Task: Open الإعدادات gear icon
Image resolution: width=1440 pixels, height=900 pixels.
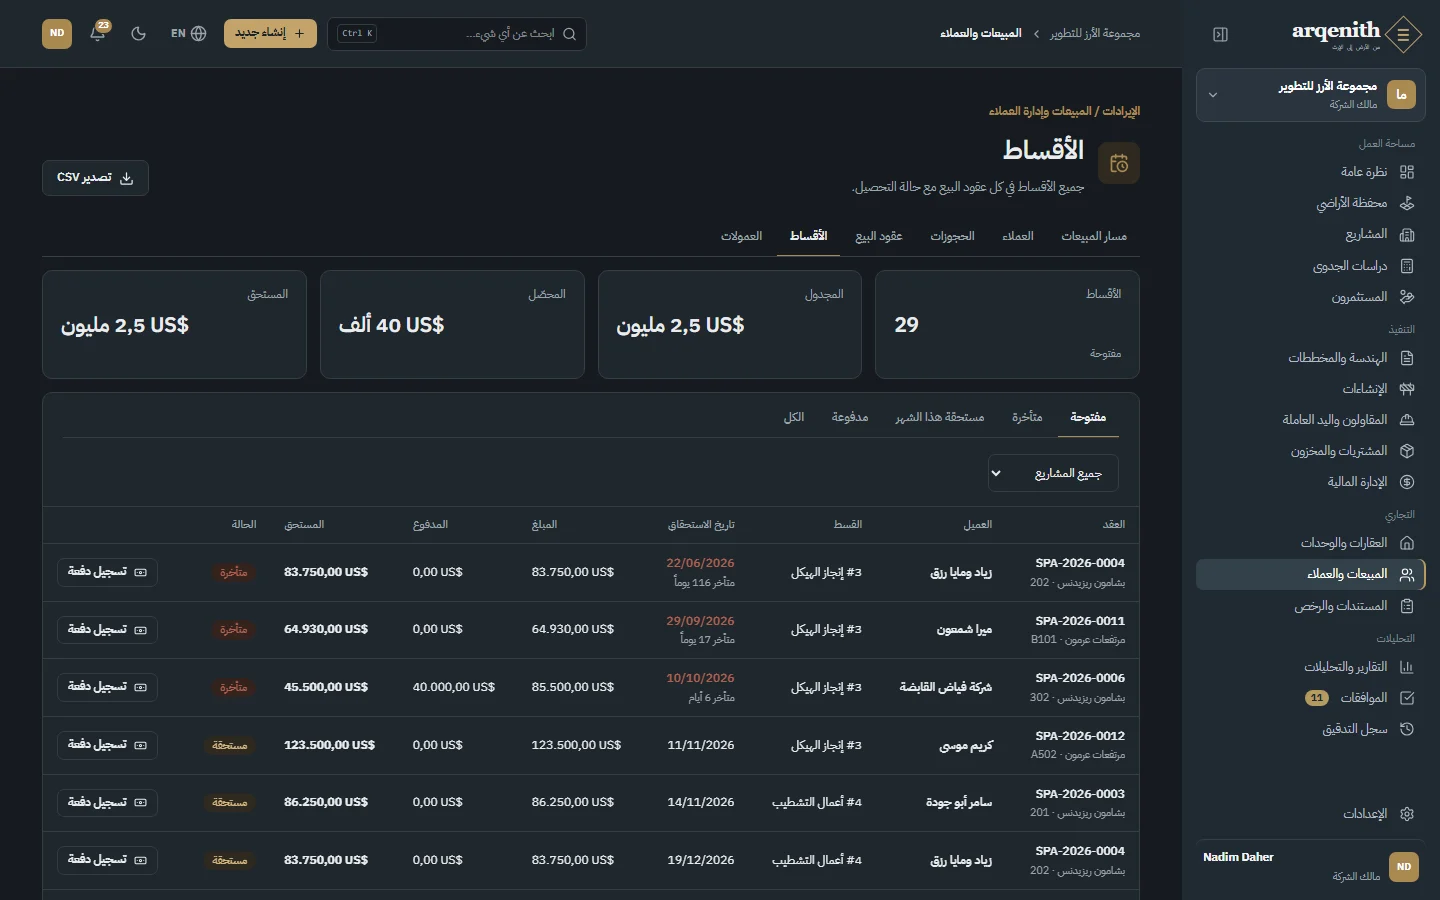Action: [x=1407, y=814]
